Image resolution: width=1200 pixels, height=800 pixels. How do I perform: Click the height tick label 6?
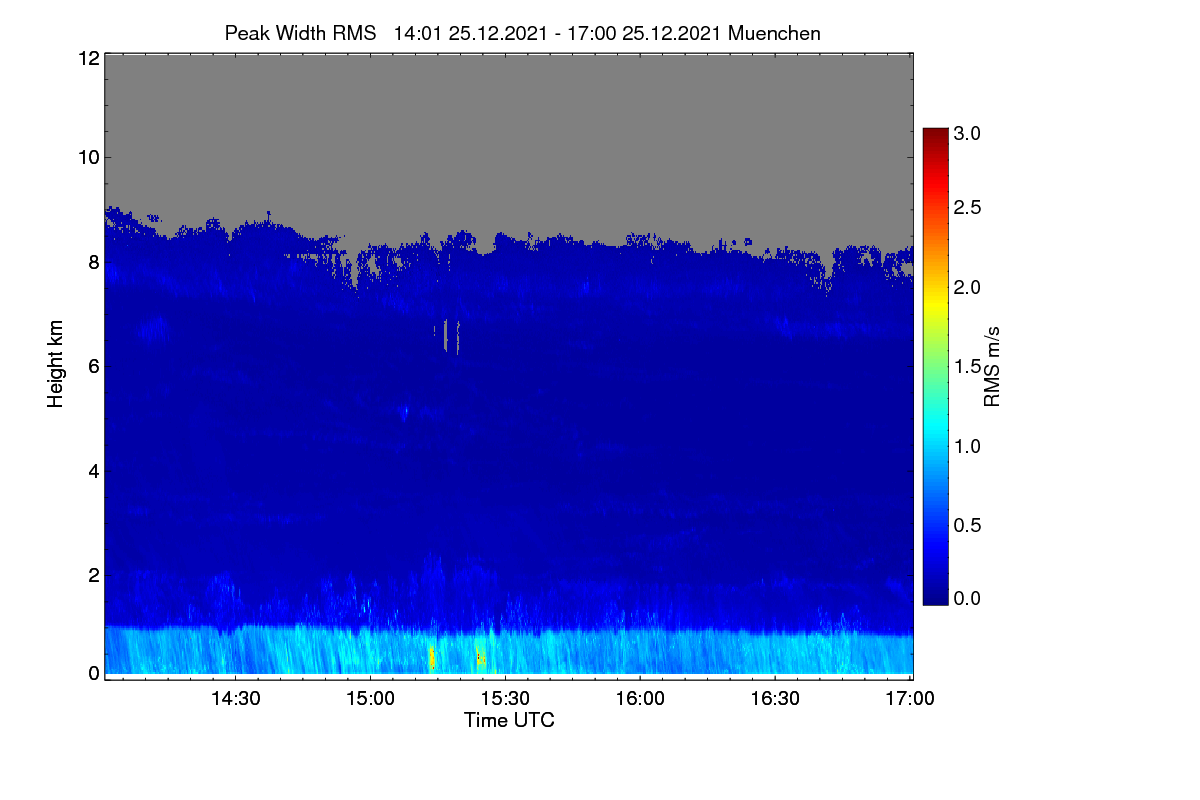(93, 366)
